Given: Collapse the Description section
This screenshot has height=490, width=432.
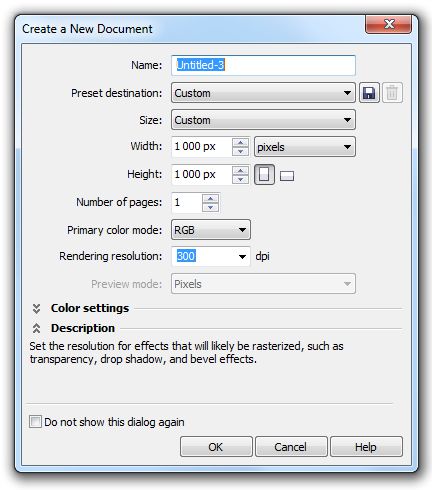Looking at the screenshot, I should pos(36,328).
